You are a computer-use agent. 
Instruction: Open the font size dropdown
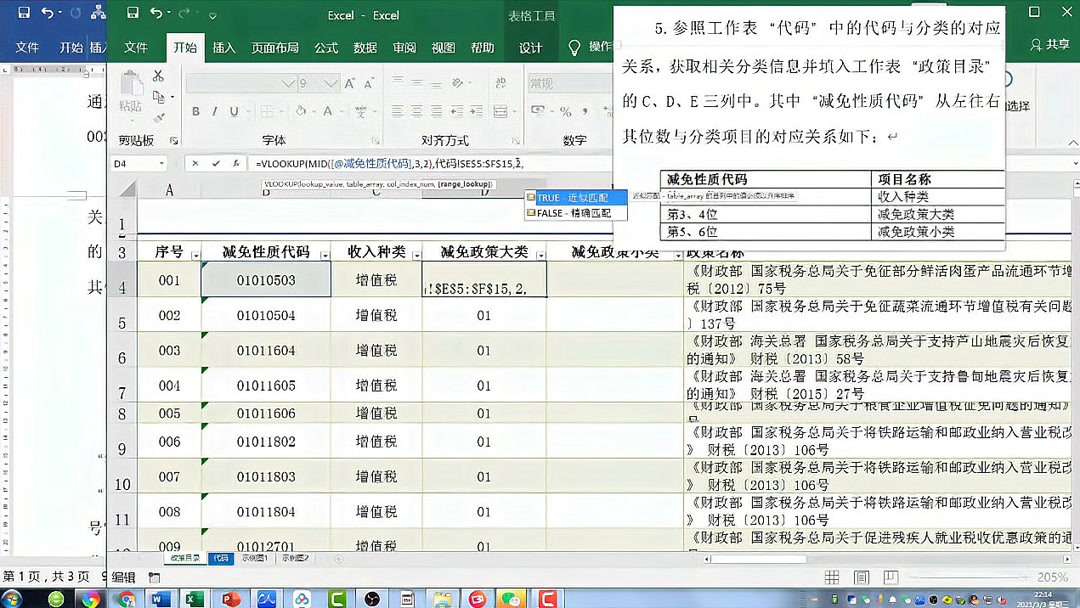click(328, 85)
